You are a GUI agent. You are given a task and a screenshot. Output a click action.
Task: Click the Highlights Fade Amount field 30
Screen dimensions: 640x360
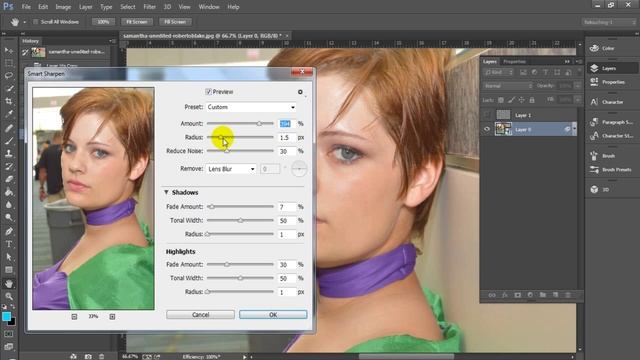(287, 265)
